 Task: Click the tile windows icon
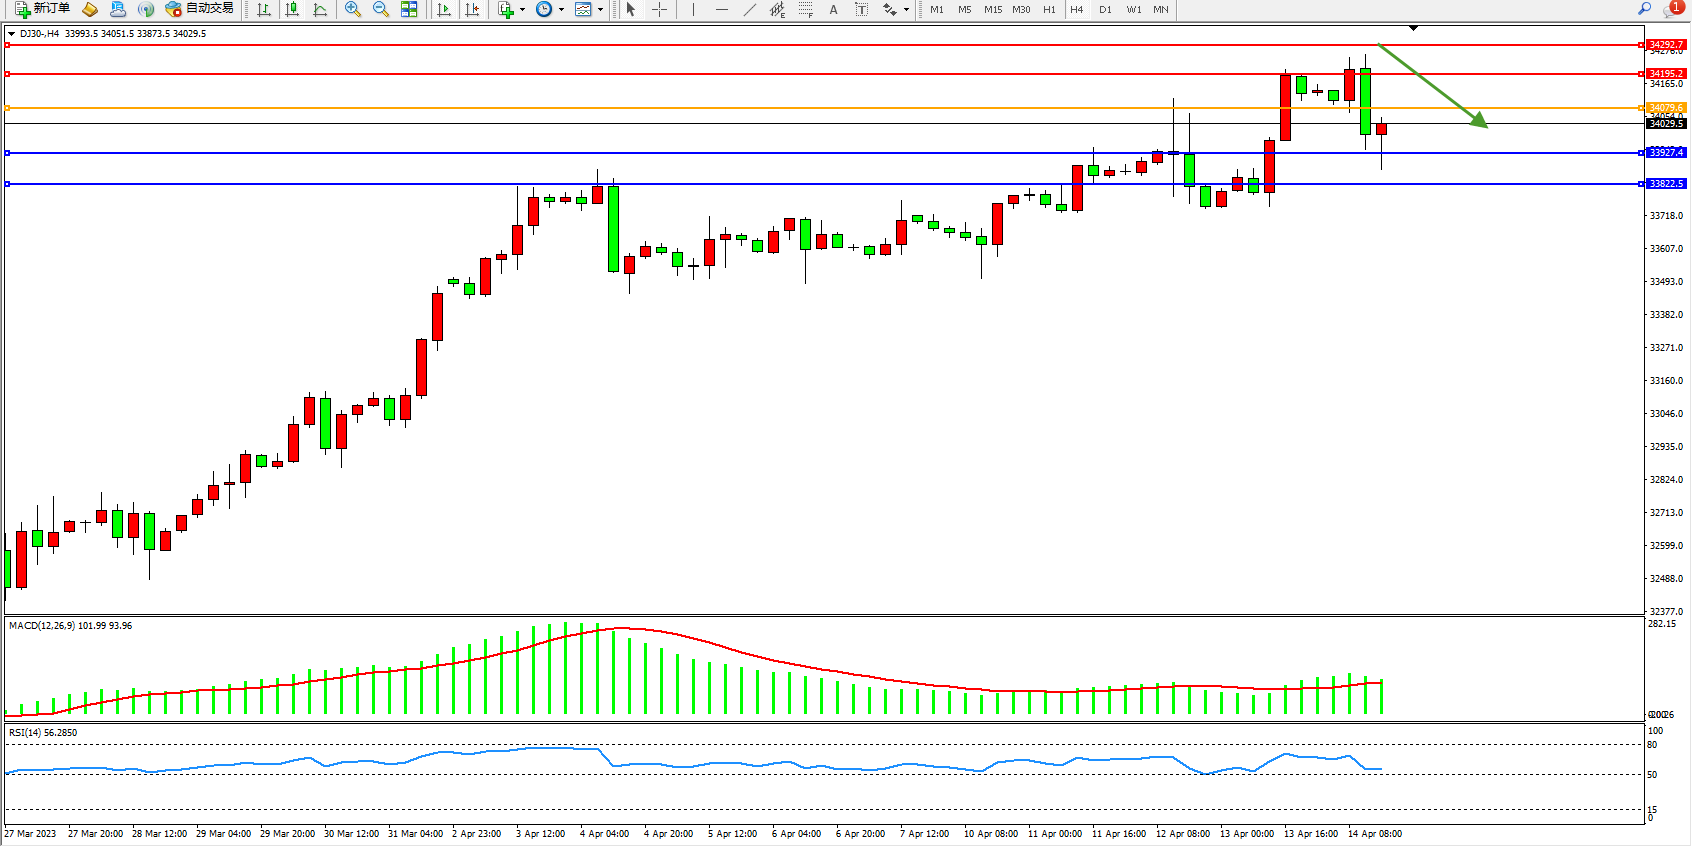[x=409, y=9]
